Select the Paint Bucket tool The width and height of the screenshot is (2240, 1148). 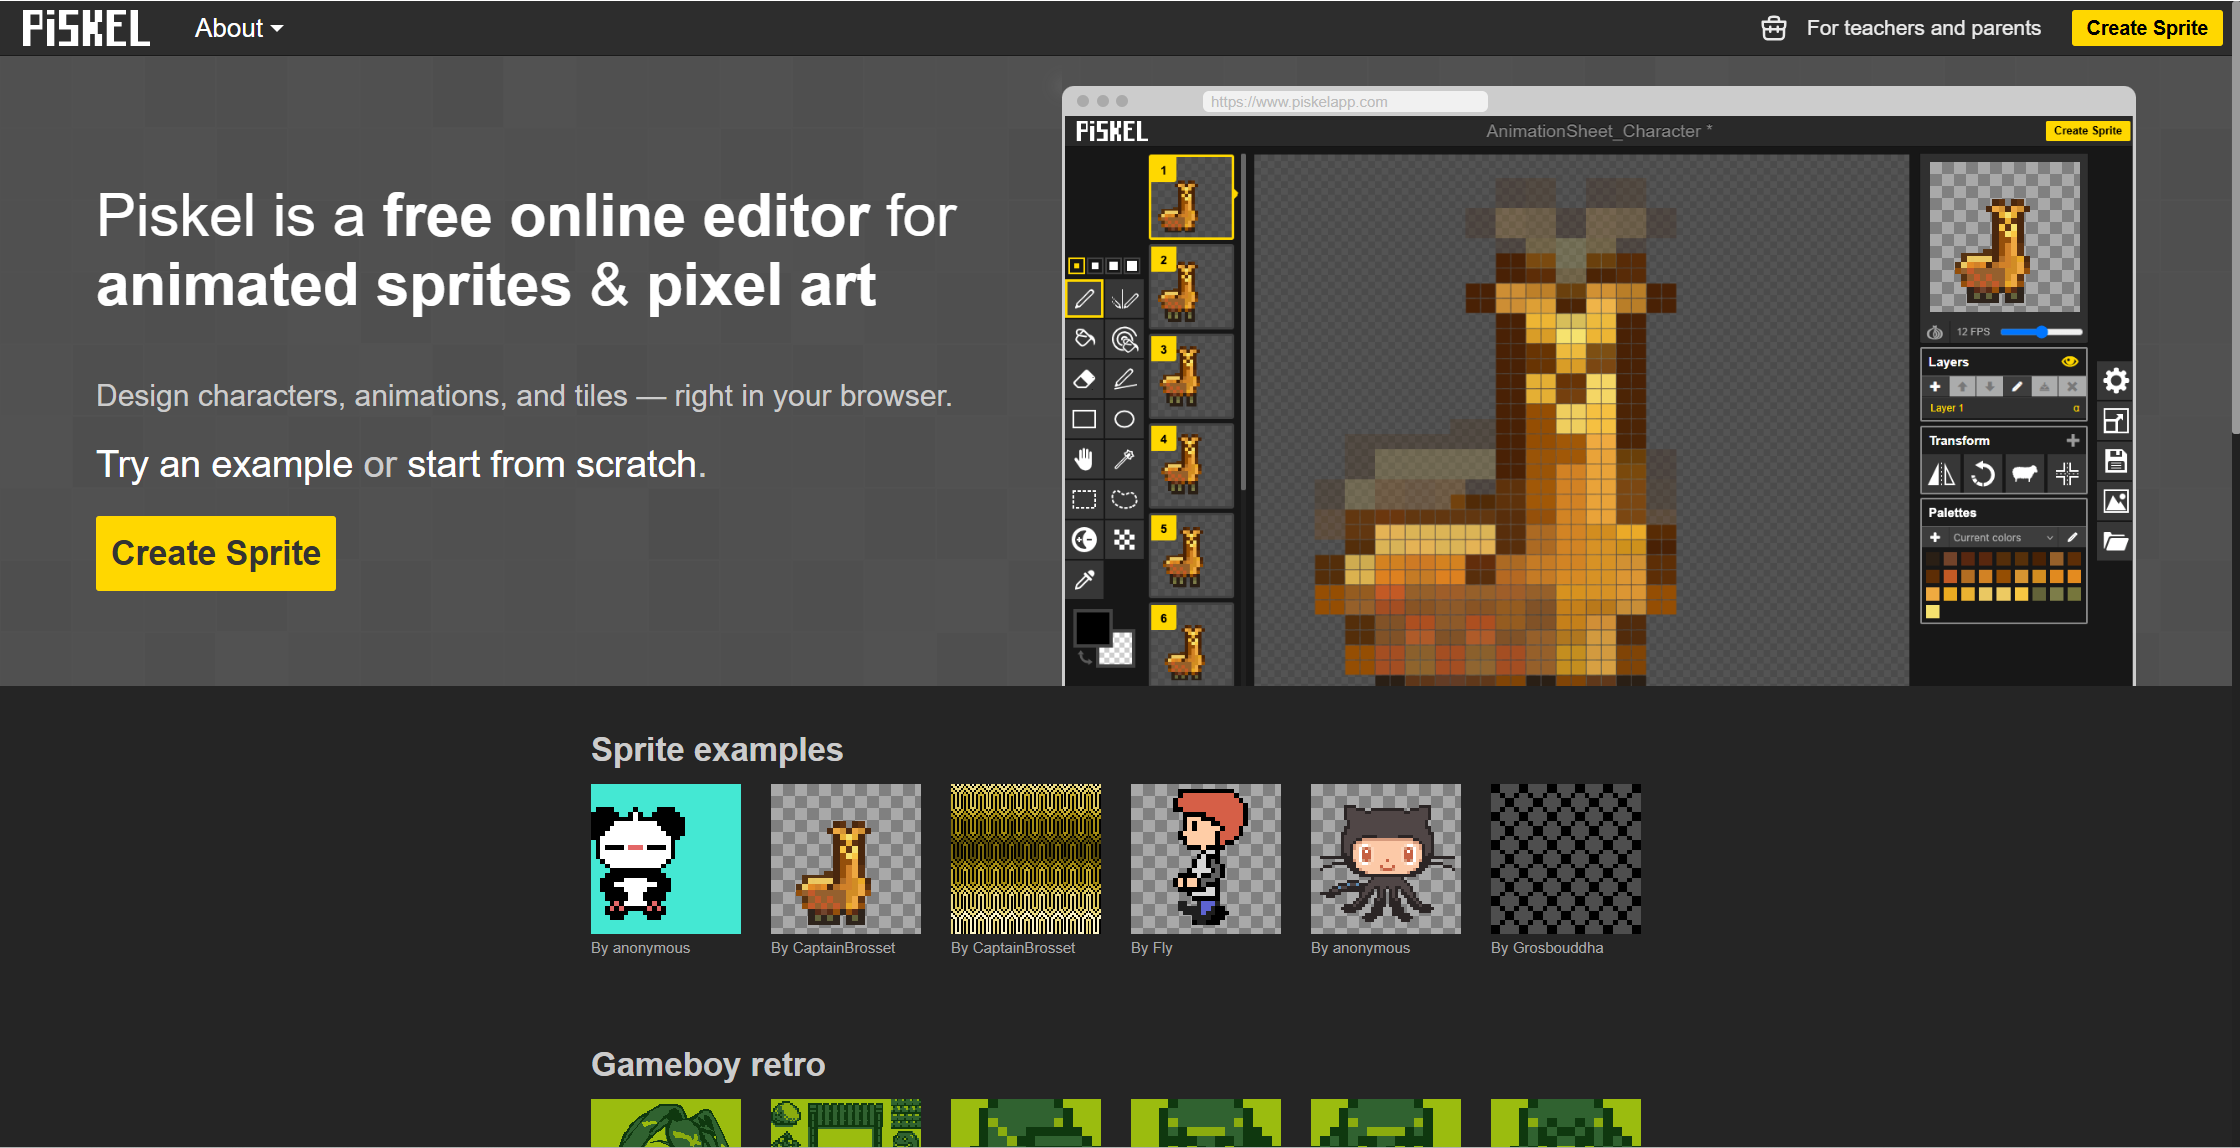click(1084, 339)
